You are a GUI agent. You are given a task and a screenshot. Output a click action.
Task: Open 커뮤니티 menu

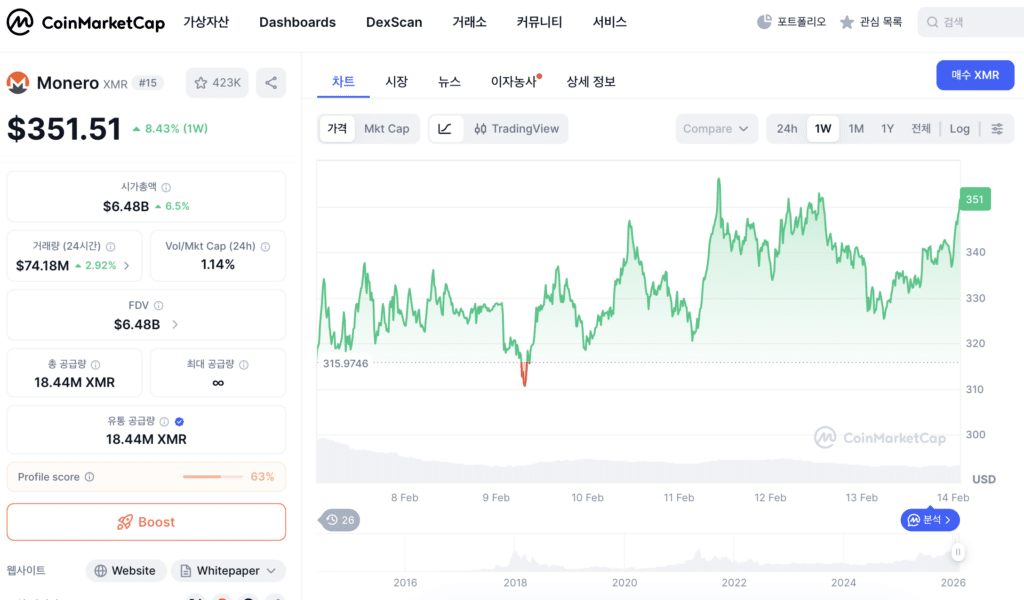click(539, 22)
